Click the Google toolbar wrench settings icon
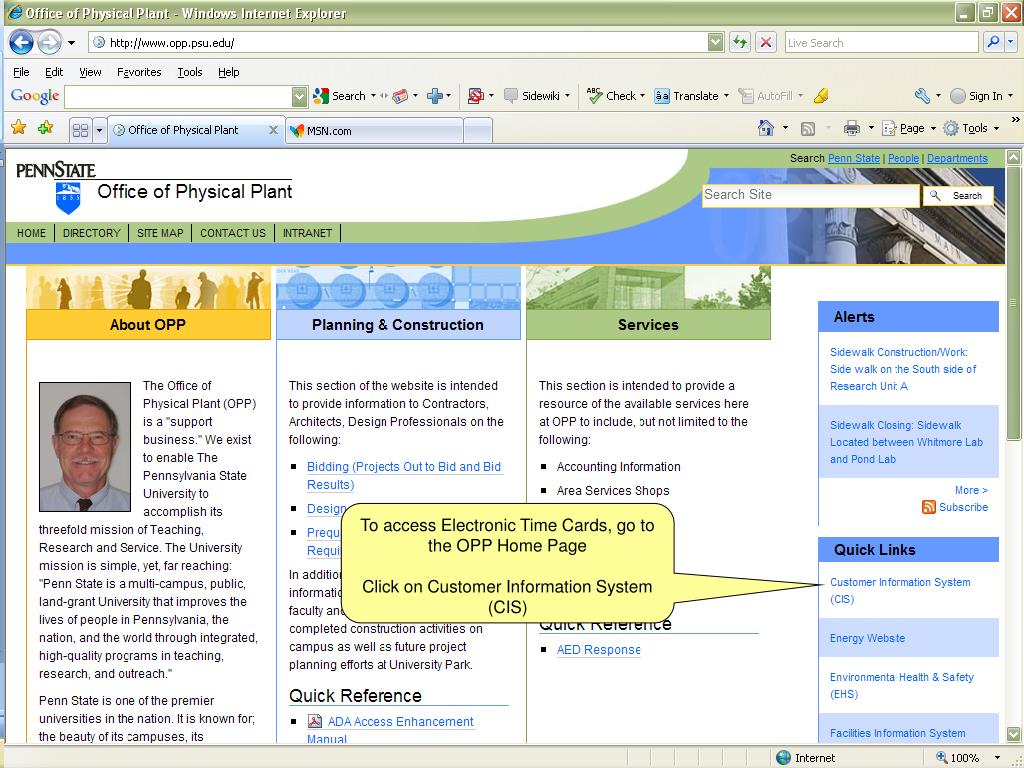 pos(922,96)
